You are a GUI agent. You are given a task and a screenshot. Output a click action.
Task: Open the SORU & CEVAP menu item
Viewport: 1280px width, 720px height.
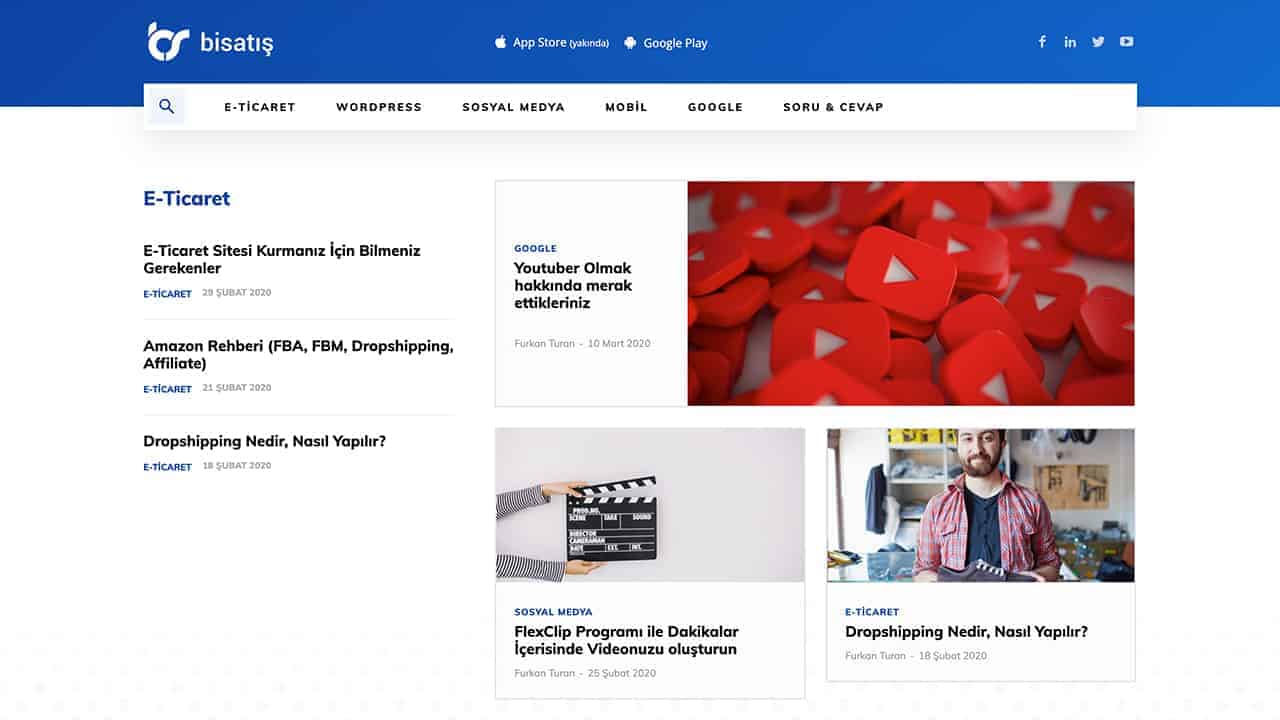coord(833,107)
